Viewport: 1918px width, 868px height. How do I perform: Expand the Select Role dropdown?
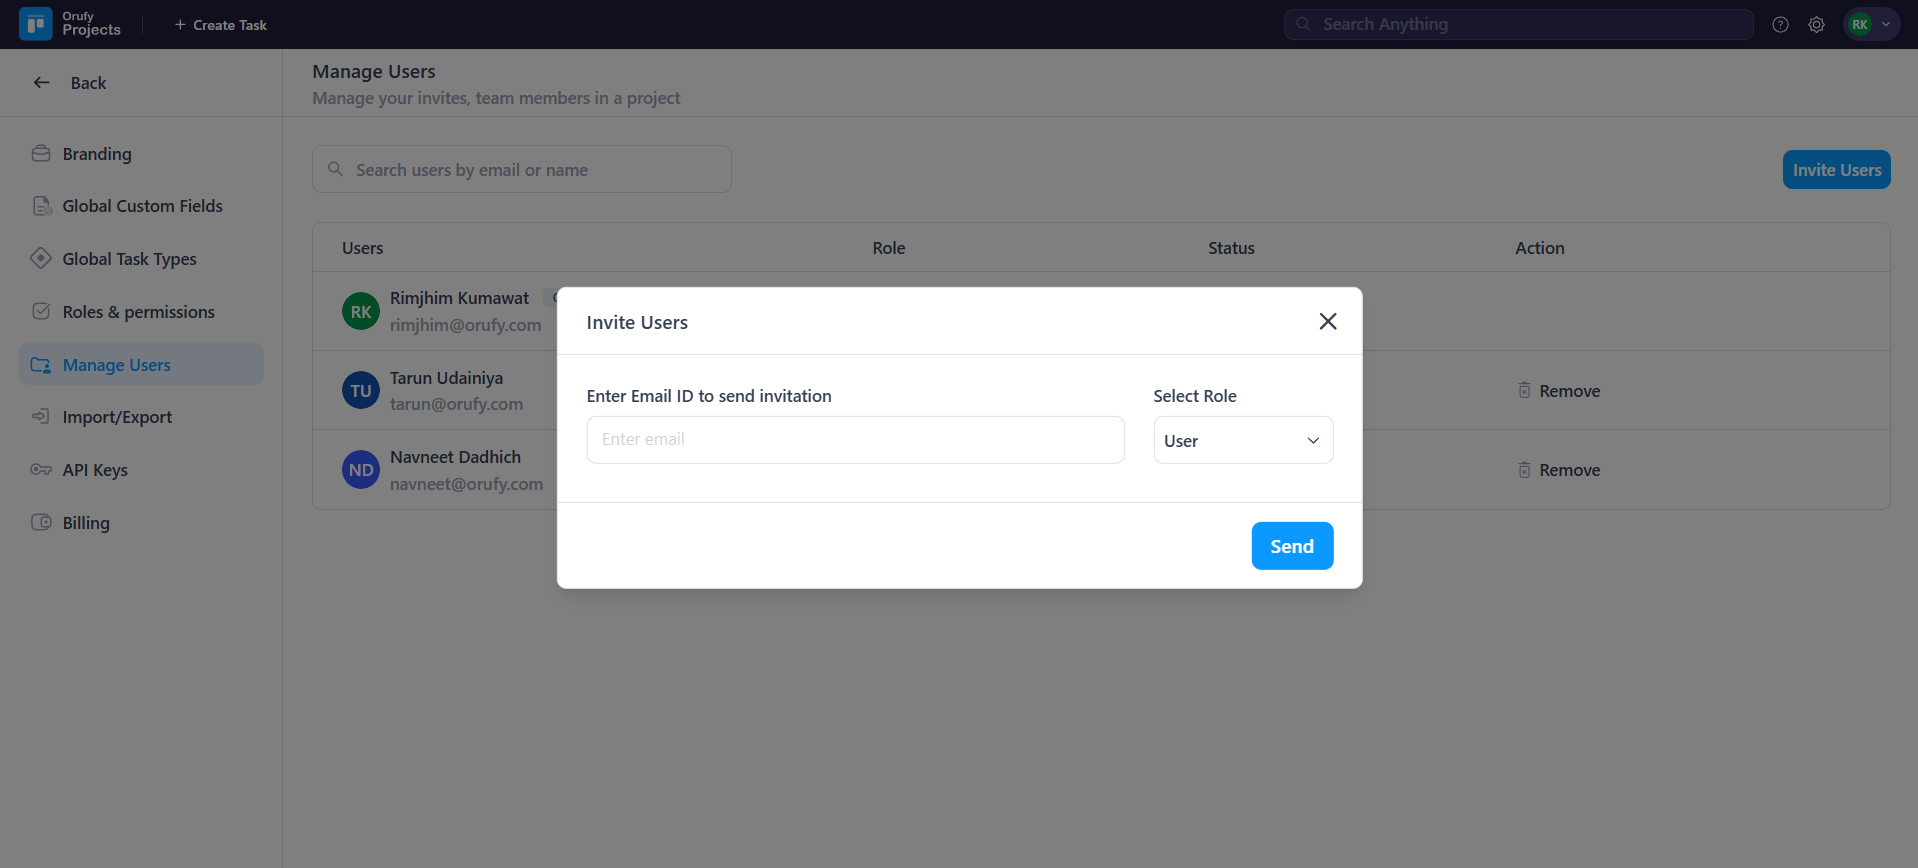pos(1243,440)
